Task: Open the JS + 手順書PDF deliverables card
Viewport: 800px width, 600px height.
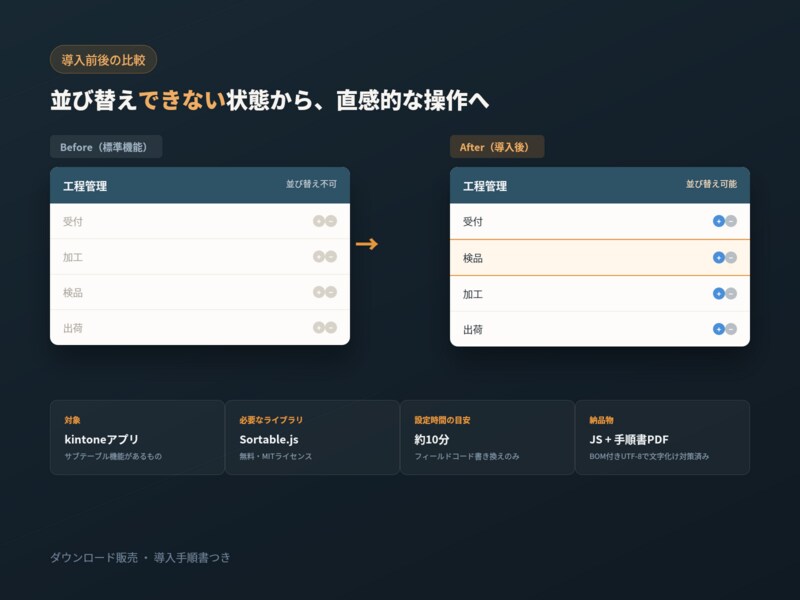Action: click(662, 437)
